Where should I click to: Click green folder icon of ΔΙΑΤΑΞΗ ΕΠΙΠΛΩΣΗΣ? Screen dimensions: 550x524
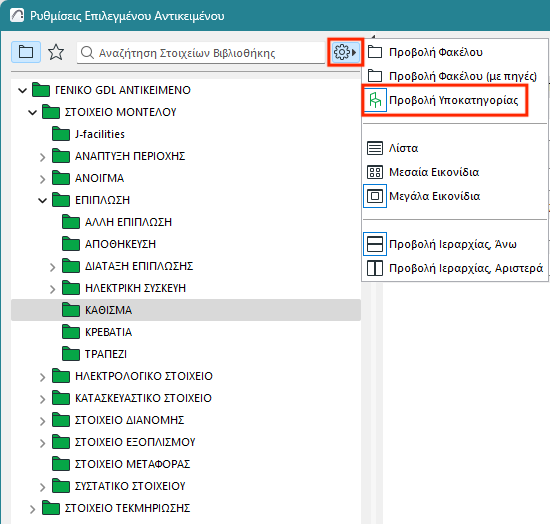coord(71,266)
